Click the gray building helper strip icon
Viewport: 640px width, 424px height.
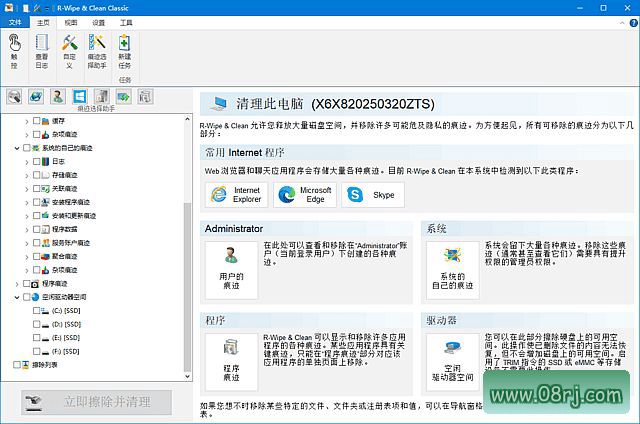pos(102,97)
